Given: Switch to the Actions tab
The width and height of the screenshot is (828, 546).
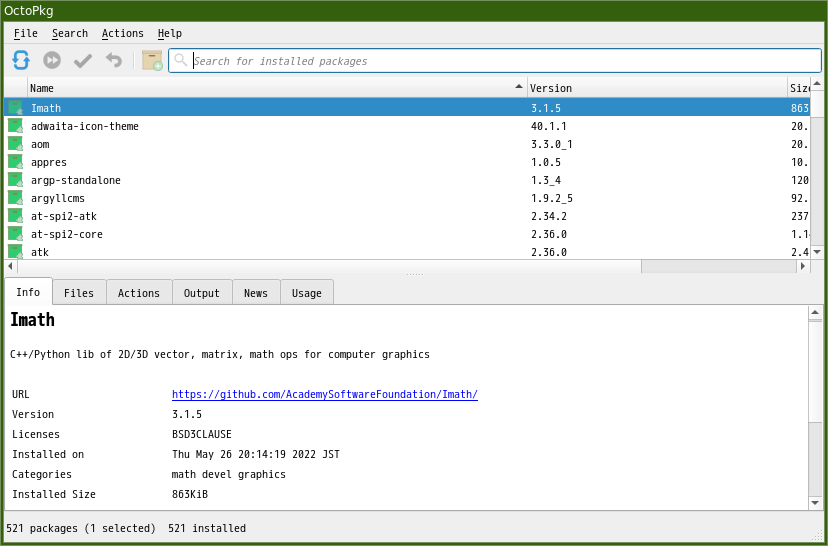Looking at the screenshot, I should (139, 293).
